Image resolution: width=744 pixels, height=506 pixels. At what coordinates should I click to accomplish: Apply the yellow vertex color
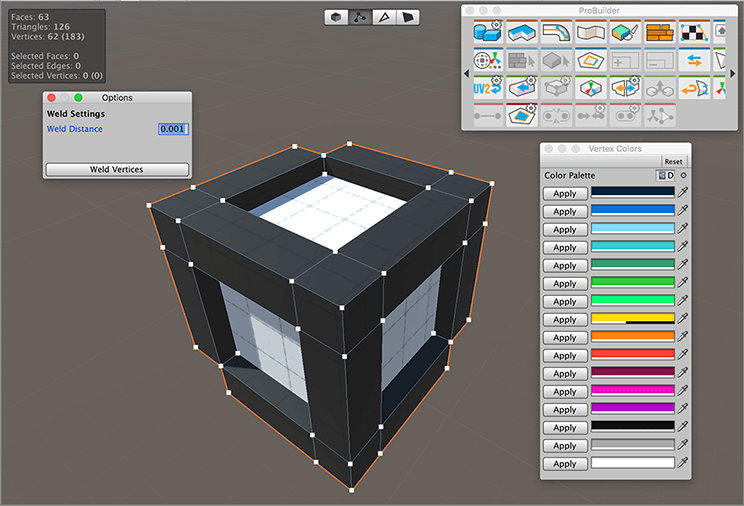coord(565,319)
